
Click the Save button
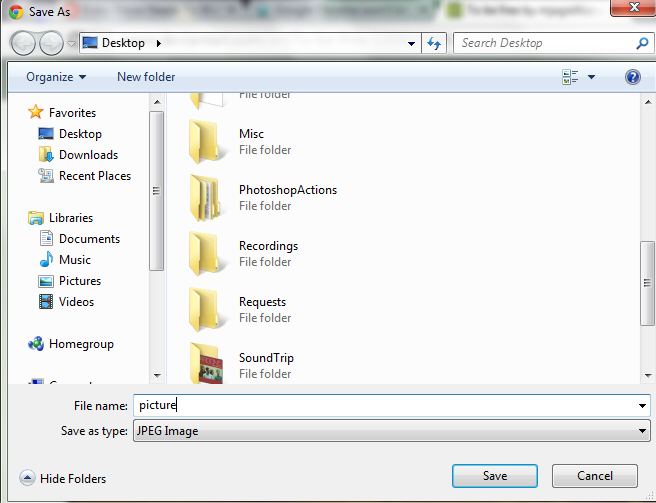(x=495, y=476)
